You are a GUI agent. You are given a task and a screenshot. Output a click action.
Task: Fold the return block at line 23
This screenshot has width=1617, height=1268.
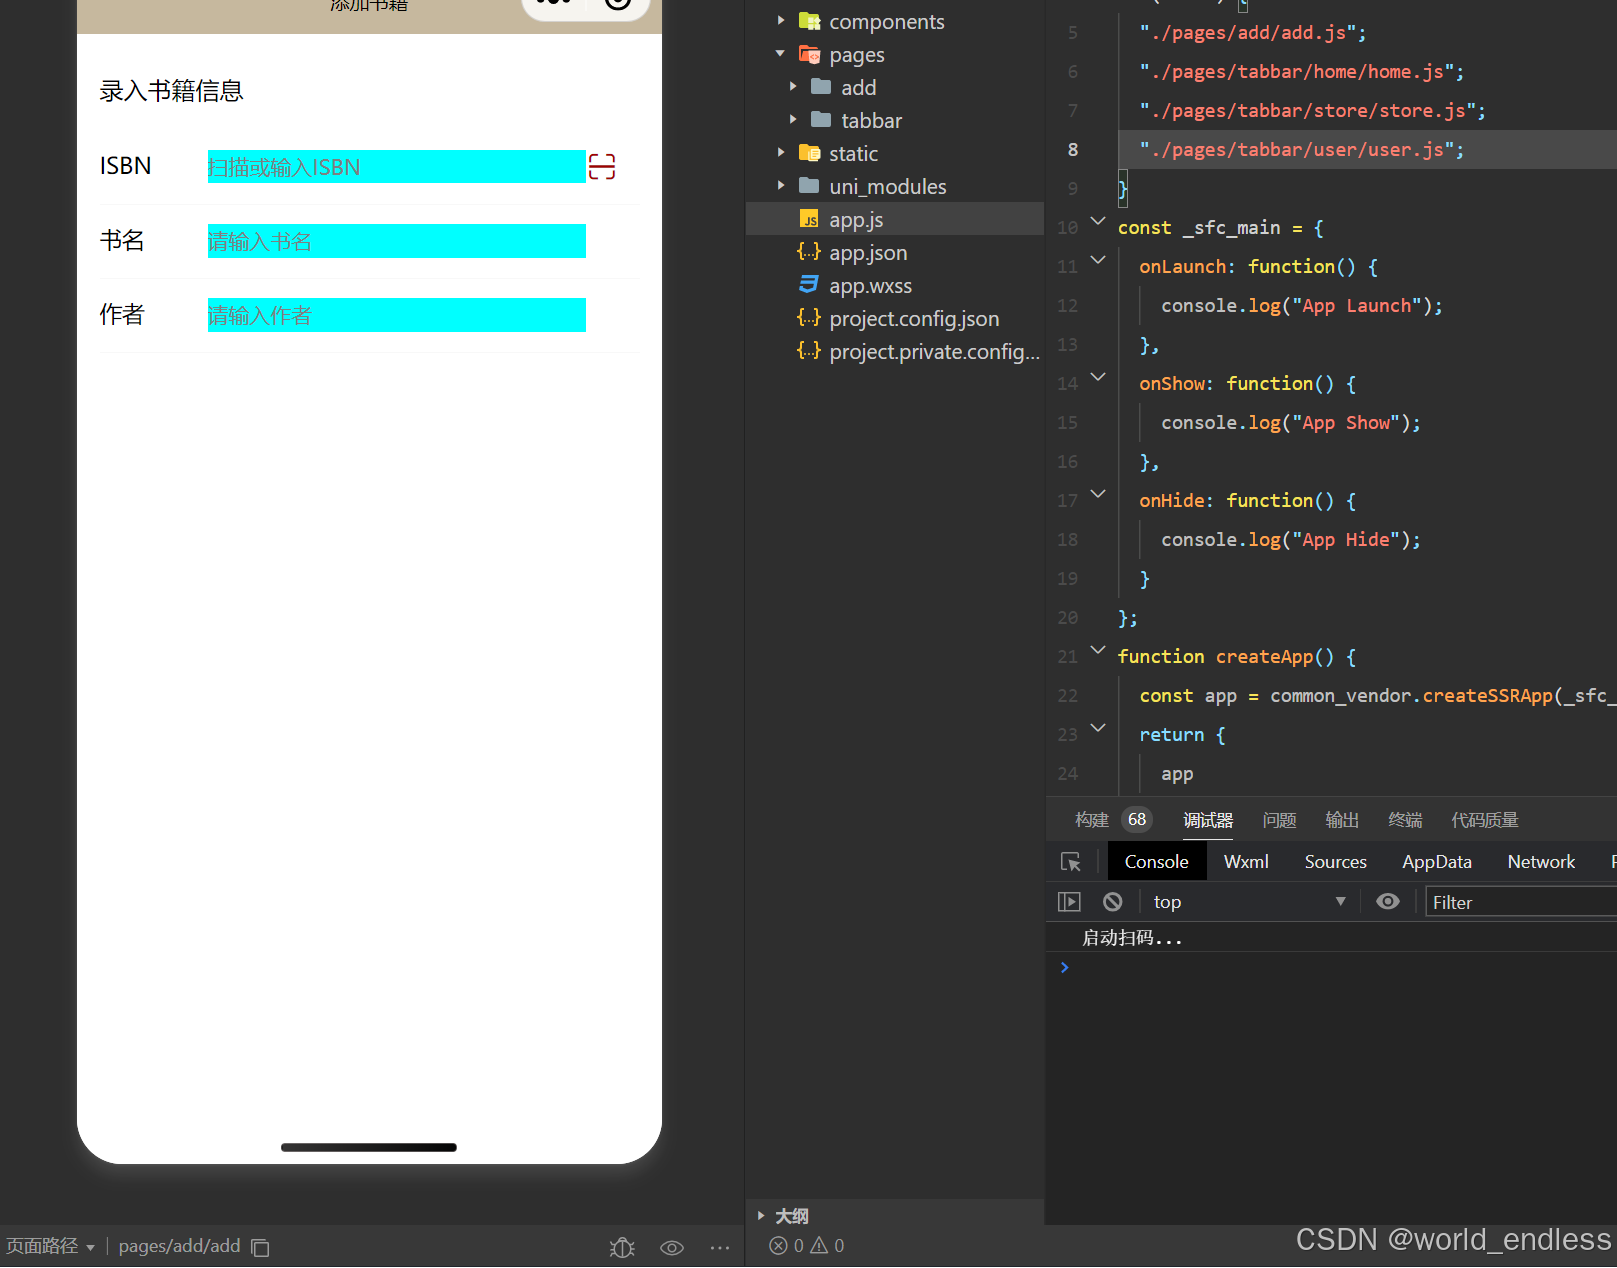(x=1098, y=728)
